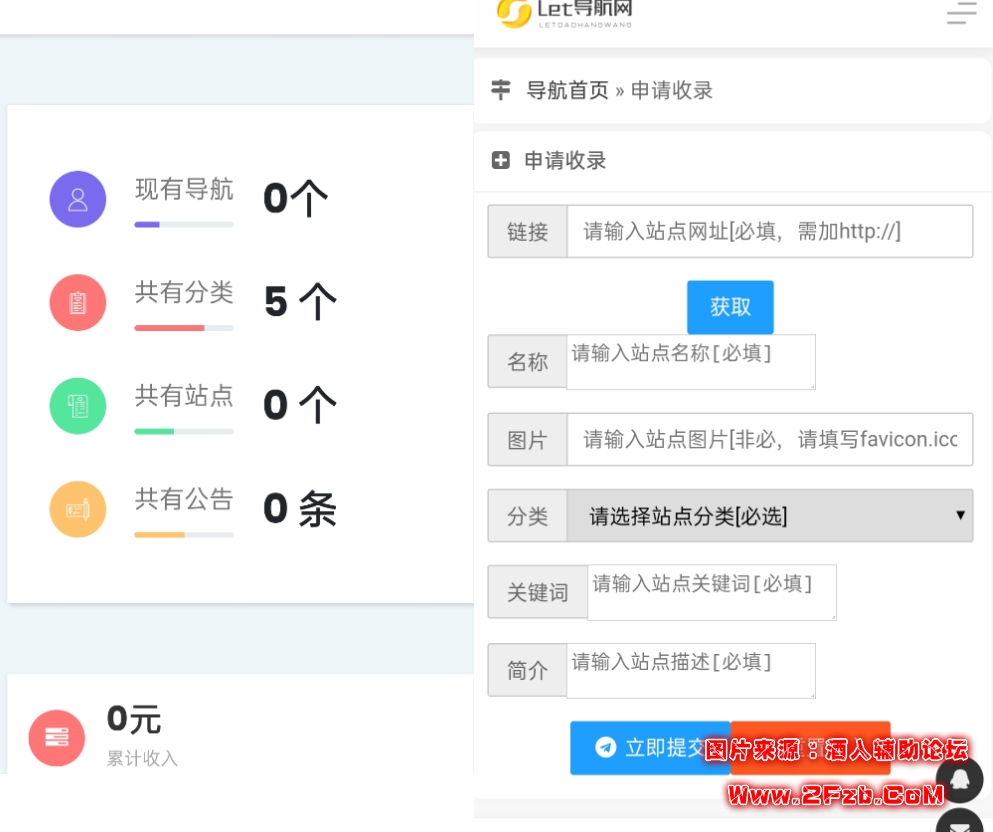
Task: Click the green site icon beside 共有站点
Action: [x=78, y=405]
